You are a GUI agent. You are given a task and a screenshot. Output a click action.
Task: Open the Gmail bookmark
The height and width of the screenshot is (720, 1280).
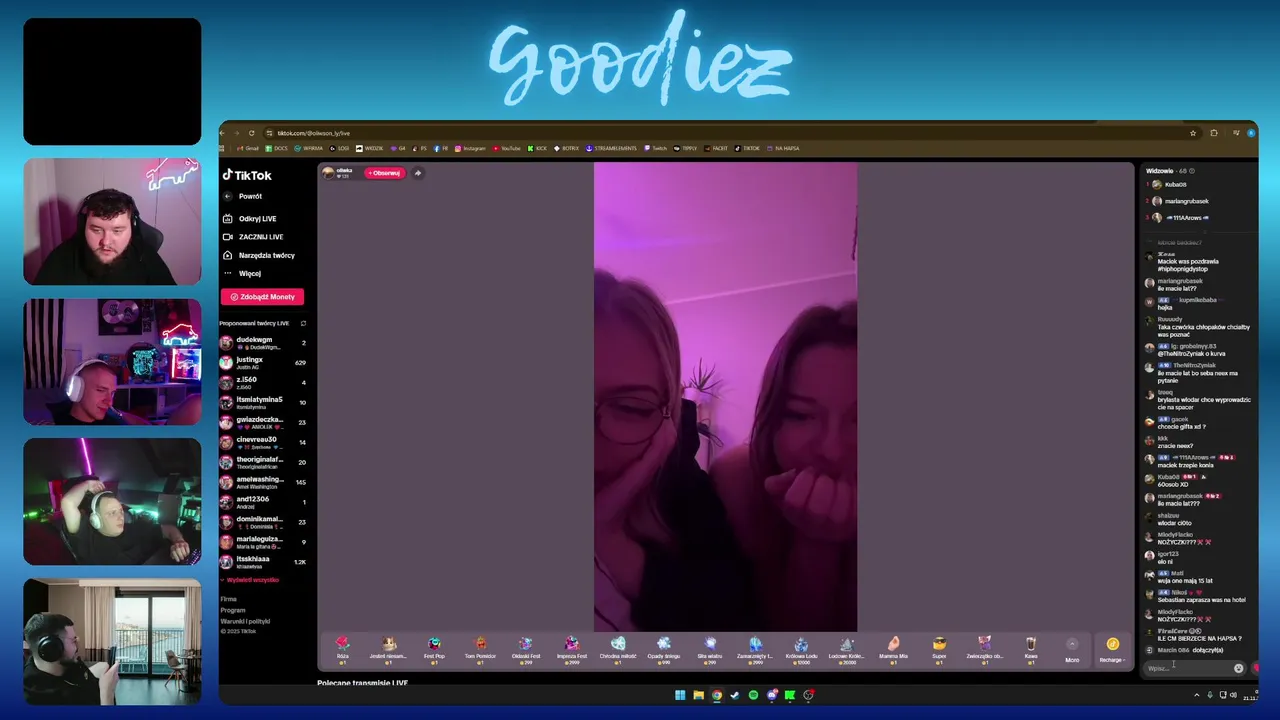click(x=247, y=148)
